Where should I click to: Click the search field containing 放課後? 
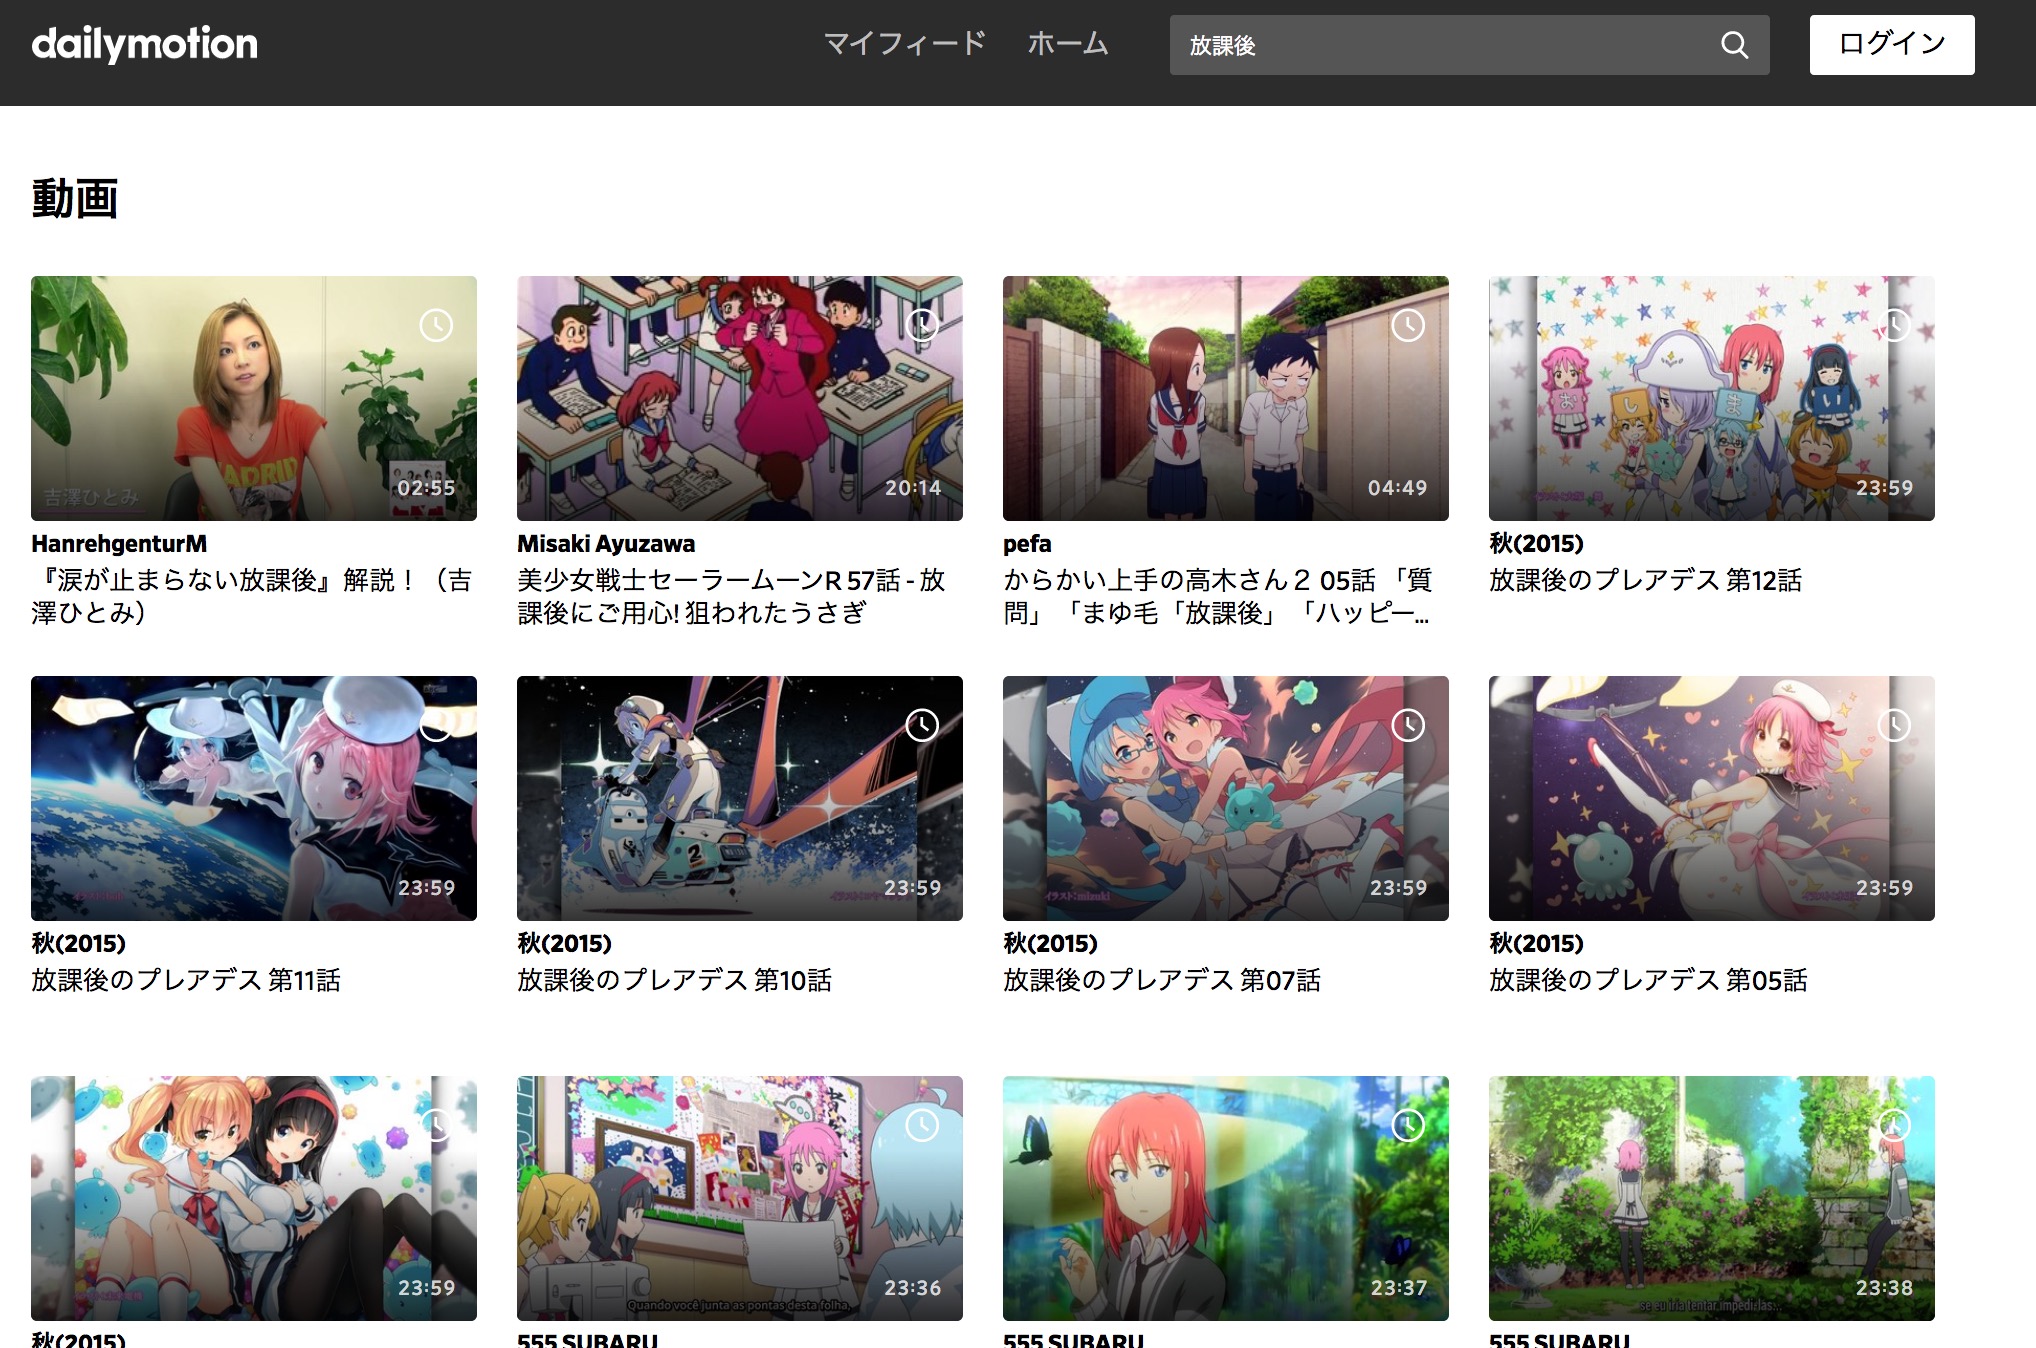1469,45
